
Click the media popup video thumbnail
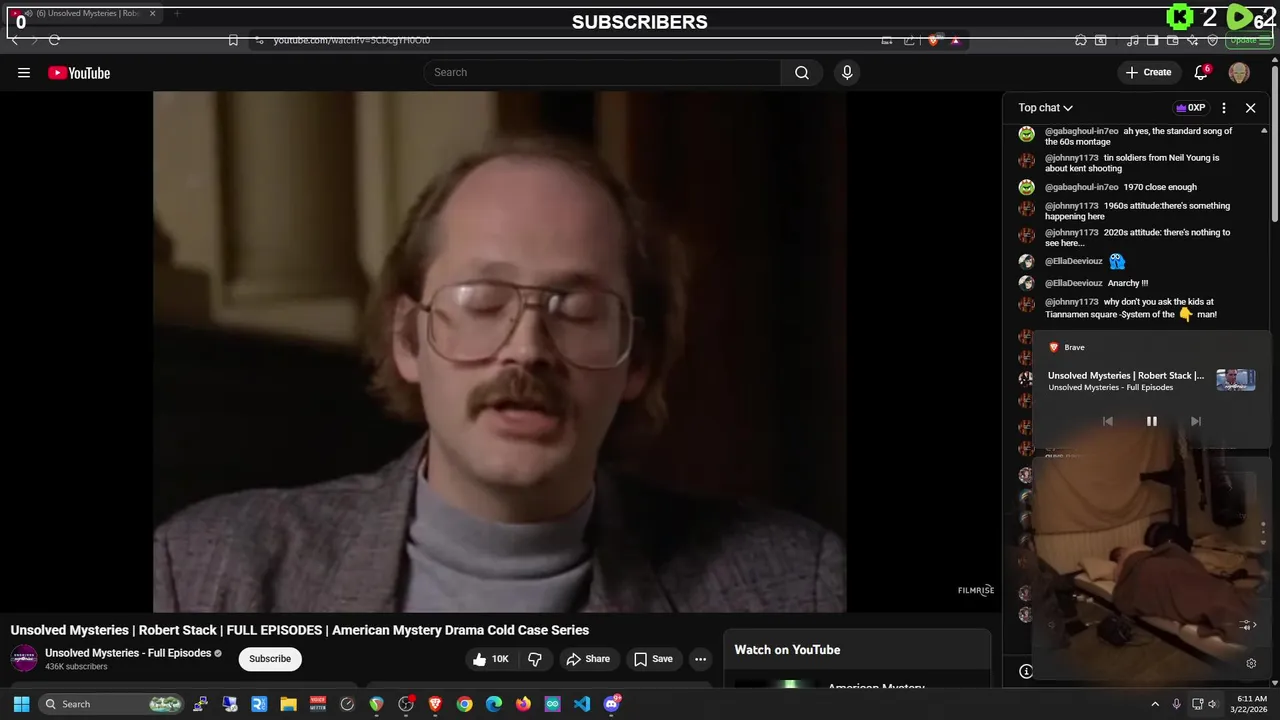1235,380
